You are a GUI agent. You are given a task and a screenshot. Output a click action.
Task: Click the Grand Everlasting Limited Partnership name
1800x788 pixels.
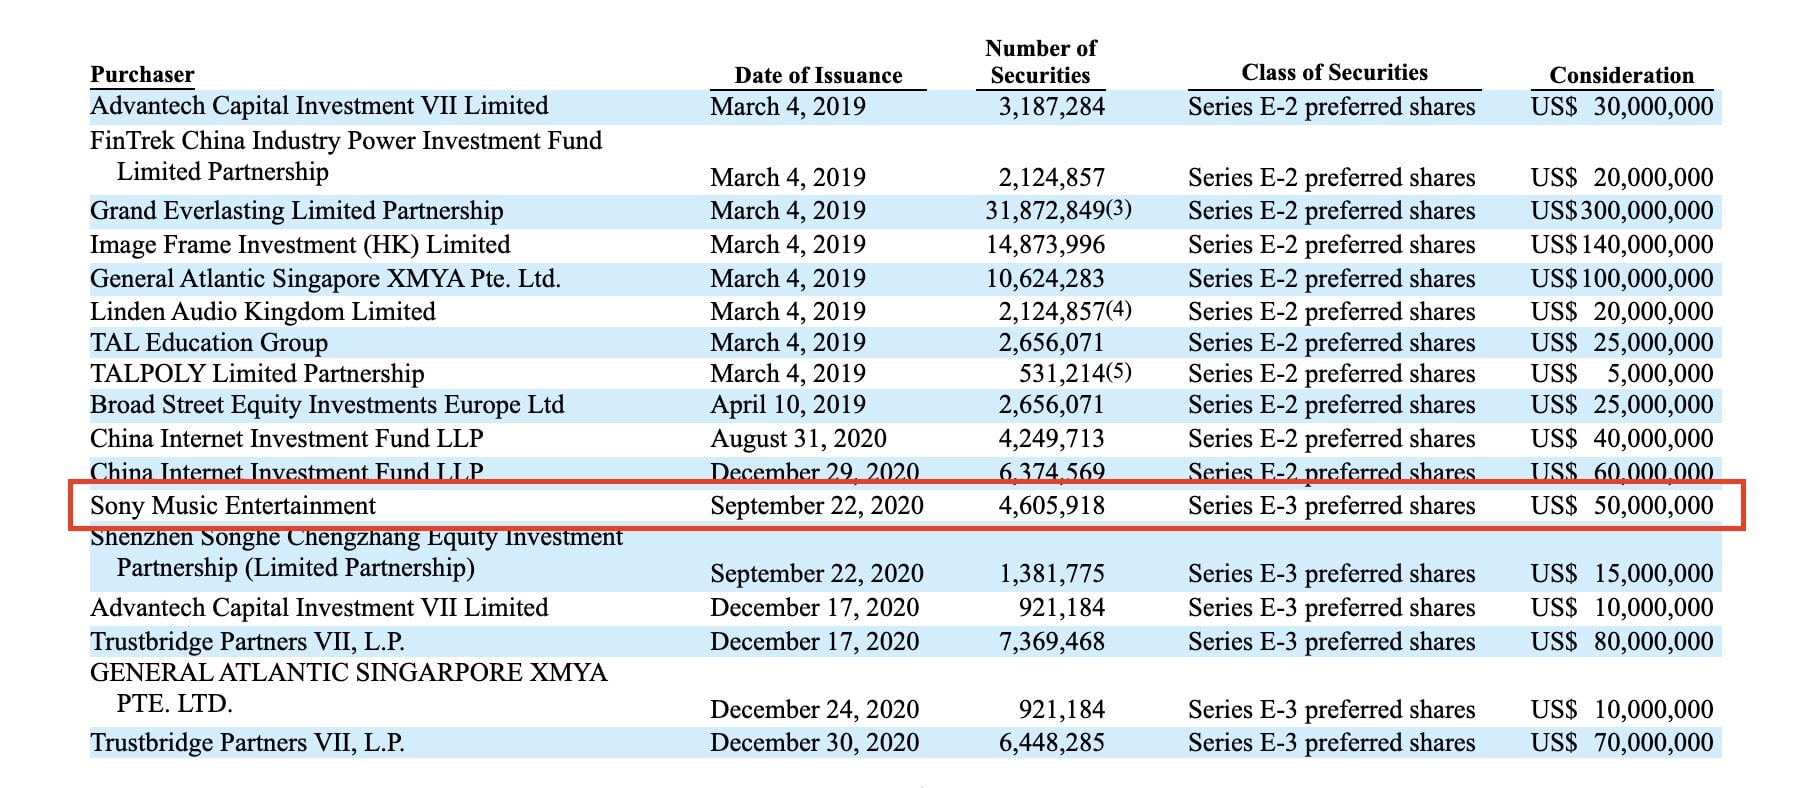click(296, 211)
